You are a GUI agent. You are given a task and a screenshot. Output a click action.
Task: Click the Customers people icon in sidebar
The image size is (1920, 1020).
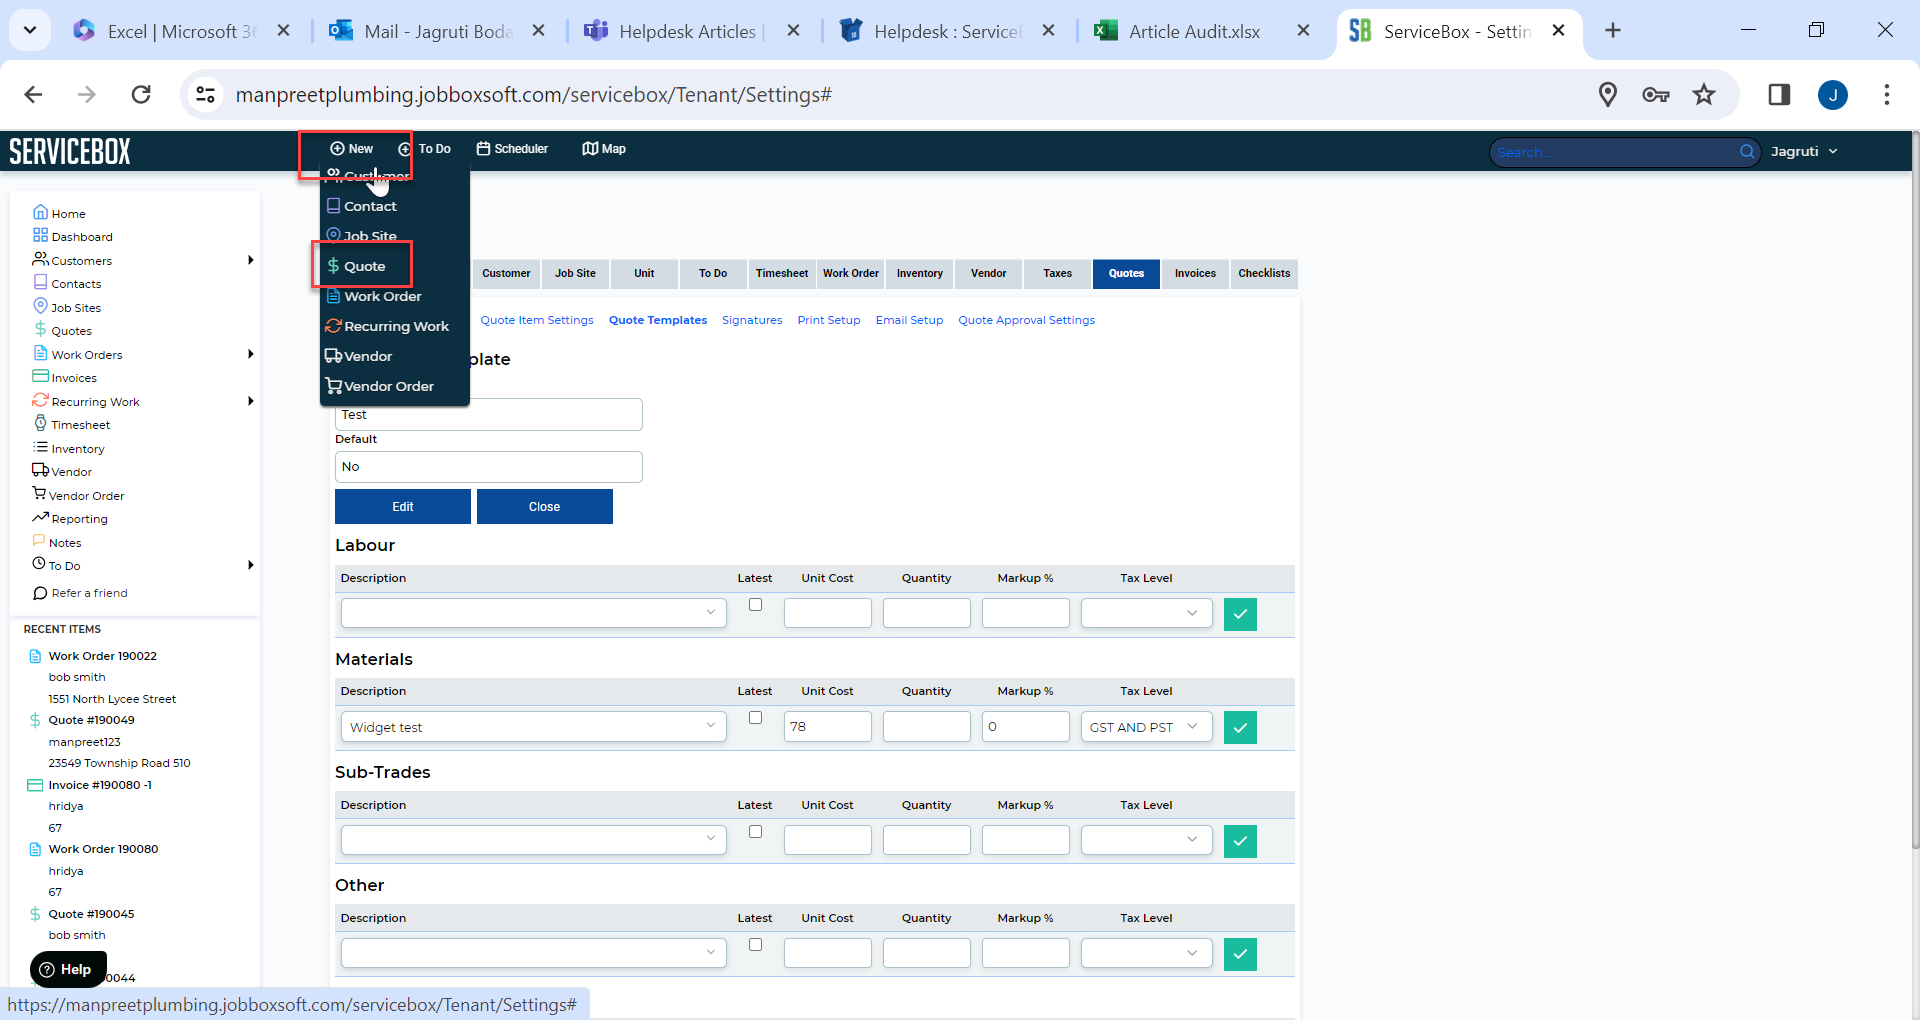click(x=40, y=259)
